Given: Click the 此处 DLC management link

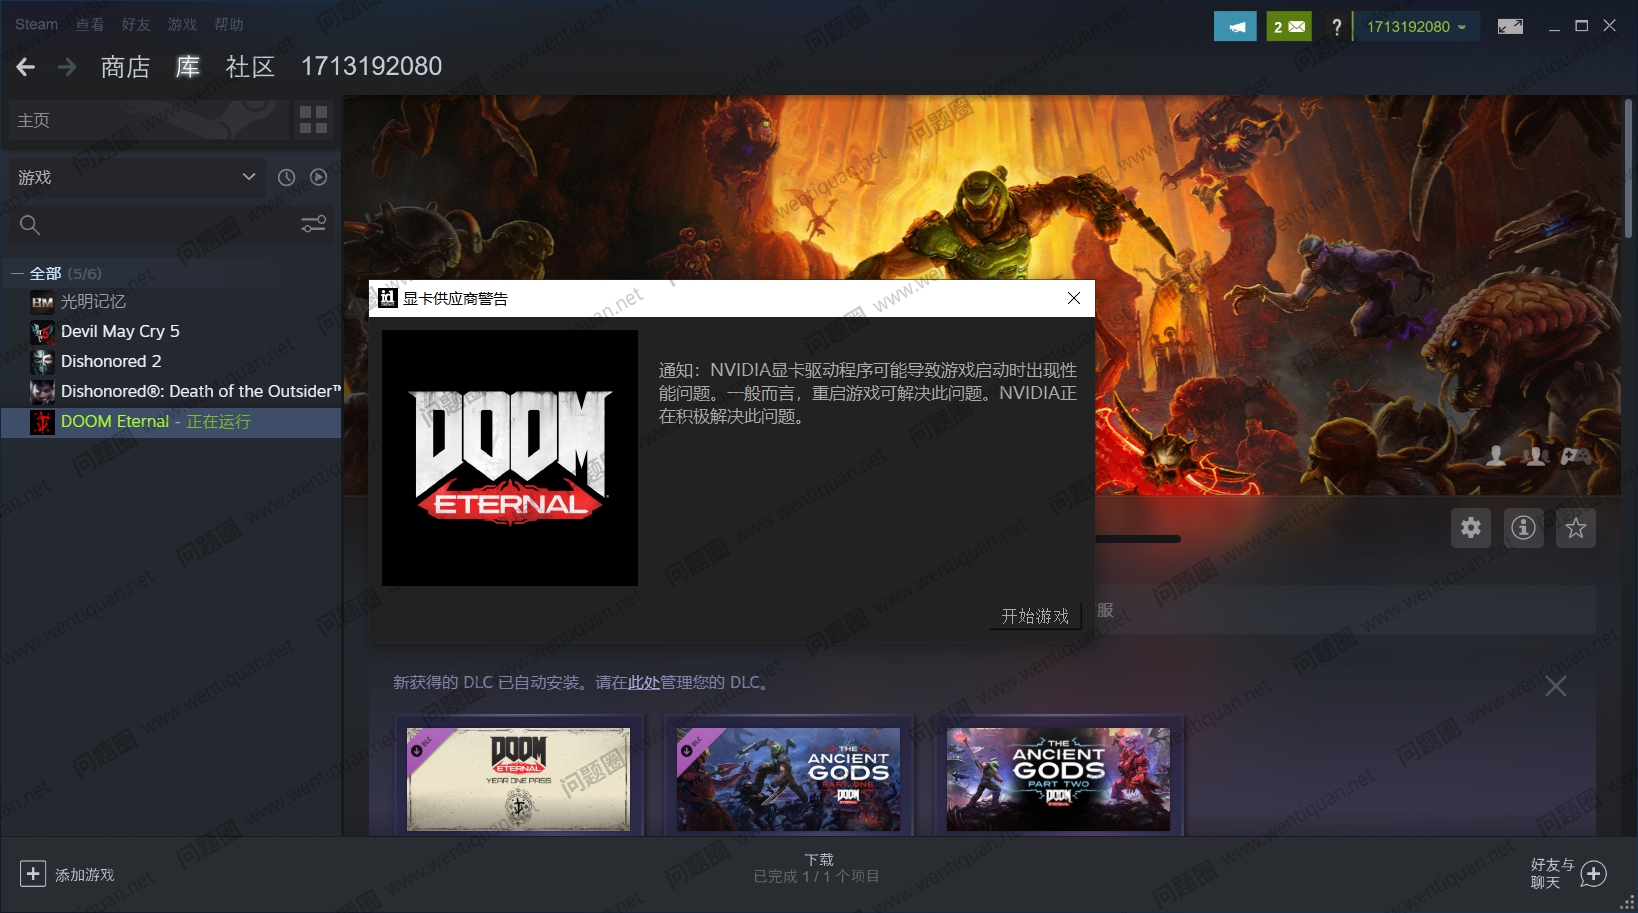Looking at the screenshot, I should [643, 683].
